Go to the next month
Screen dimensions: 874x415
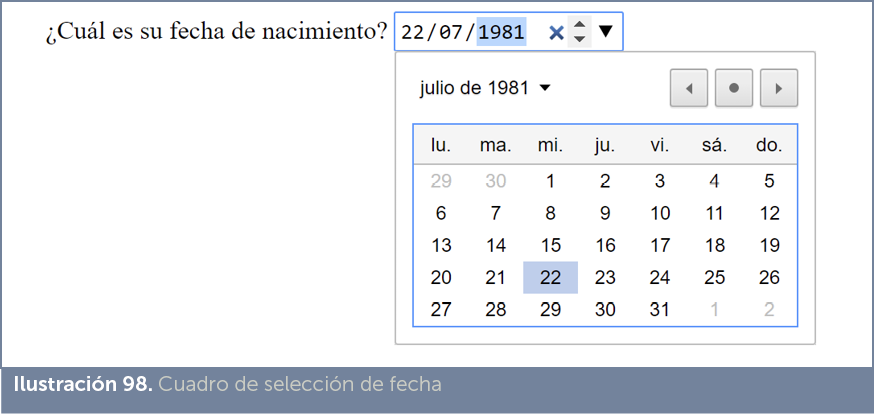click(778, 88)
